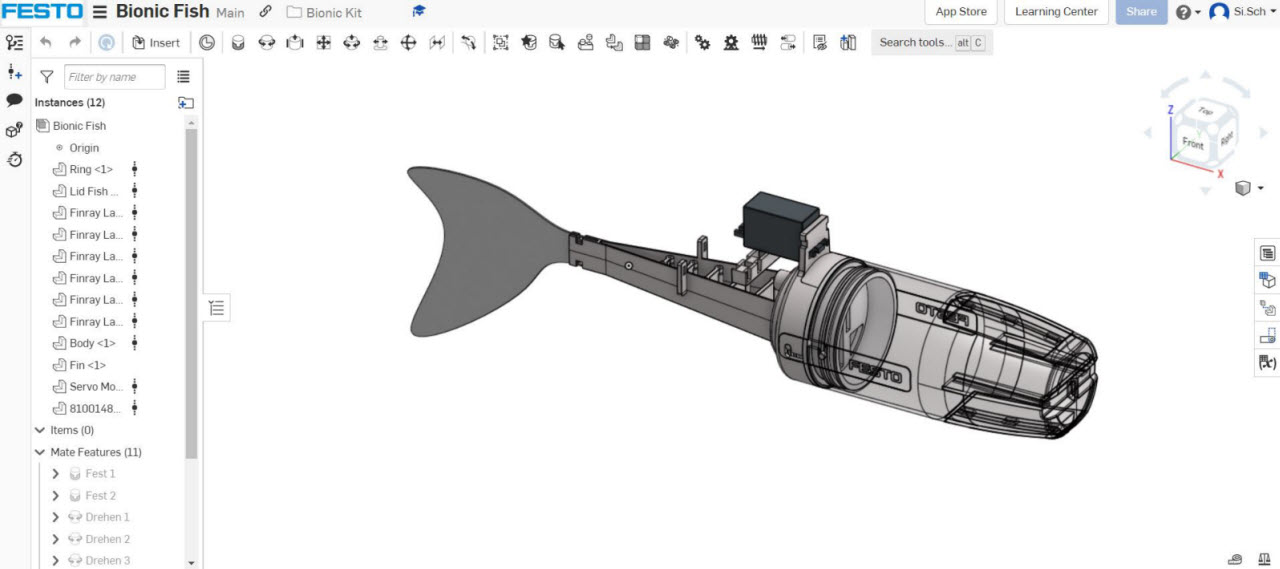This screenshot has height=569, width=1280.
Task: Expand the Drehen 3 mate feature
Action: [55, 560]
